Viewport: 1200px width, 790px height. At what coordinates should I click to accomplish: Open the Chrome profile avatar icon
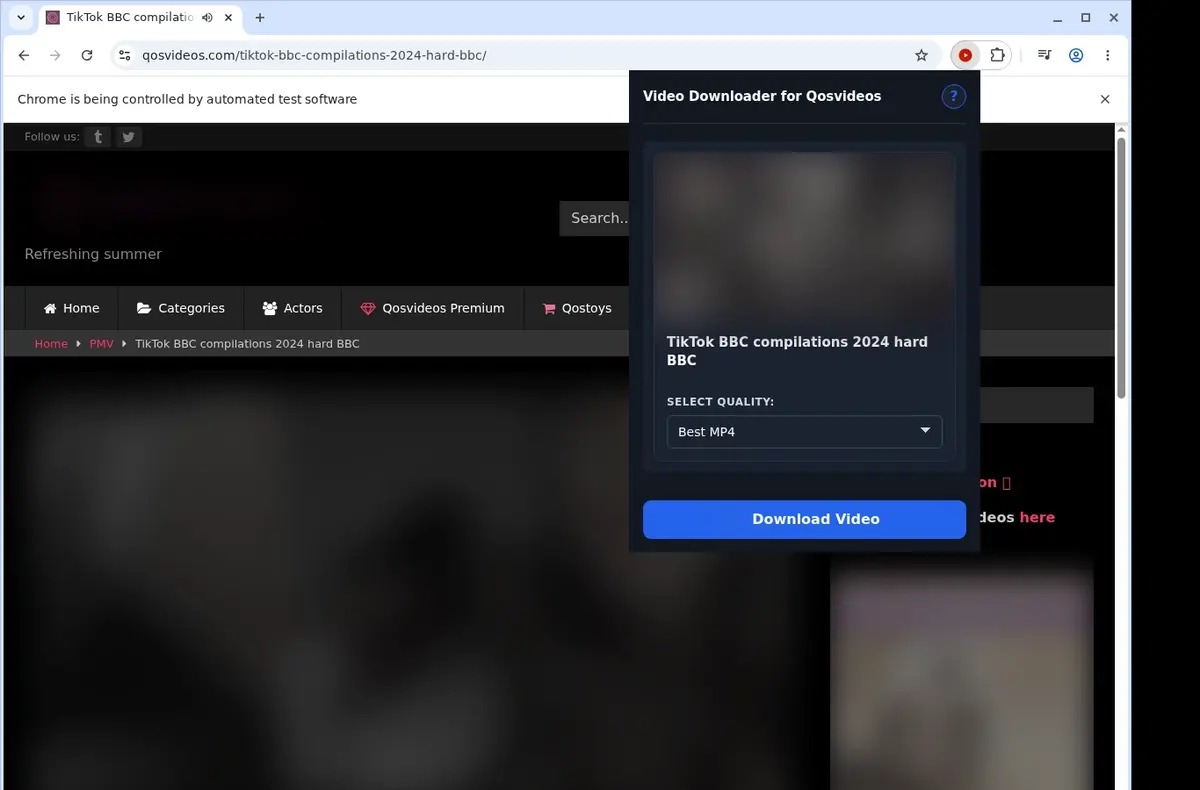[1076, 56]
